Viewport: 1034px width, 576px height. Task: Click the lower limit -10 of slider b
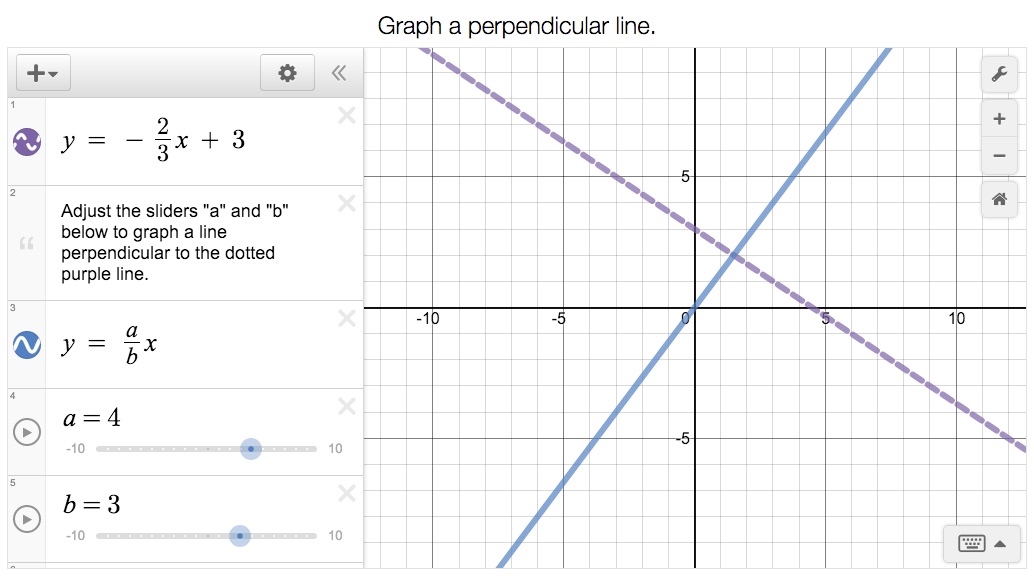[x=75, y=536]
